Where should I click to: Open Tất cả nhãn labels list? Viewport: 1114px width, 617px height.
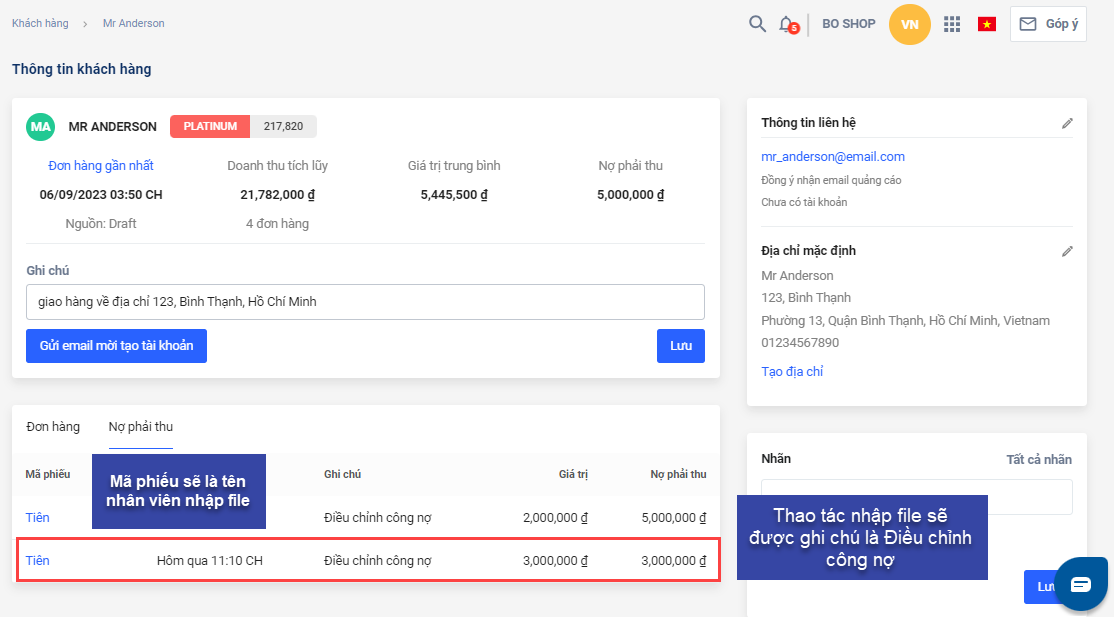[1038, 460]
